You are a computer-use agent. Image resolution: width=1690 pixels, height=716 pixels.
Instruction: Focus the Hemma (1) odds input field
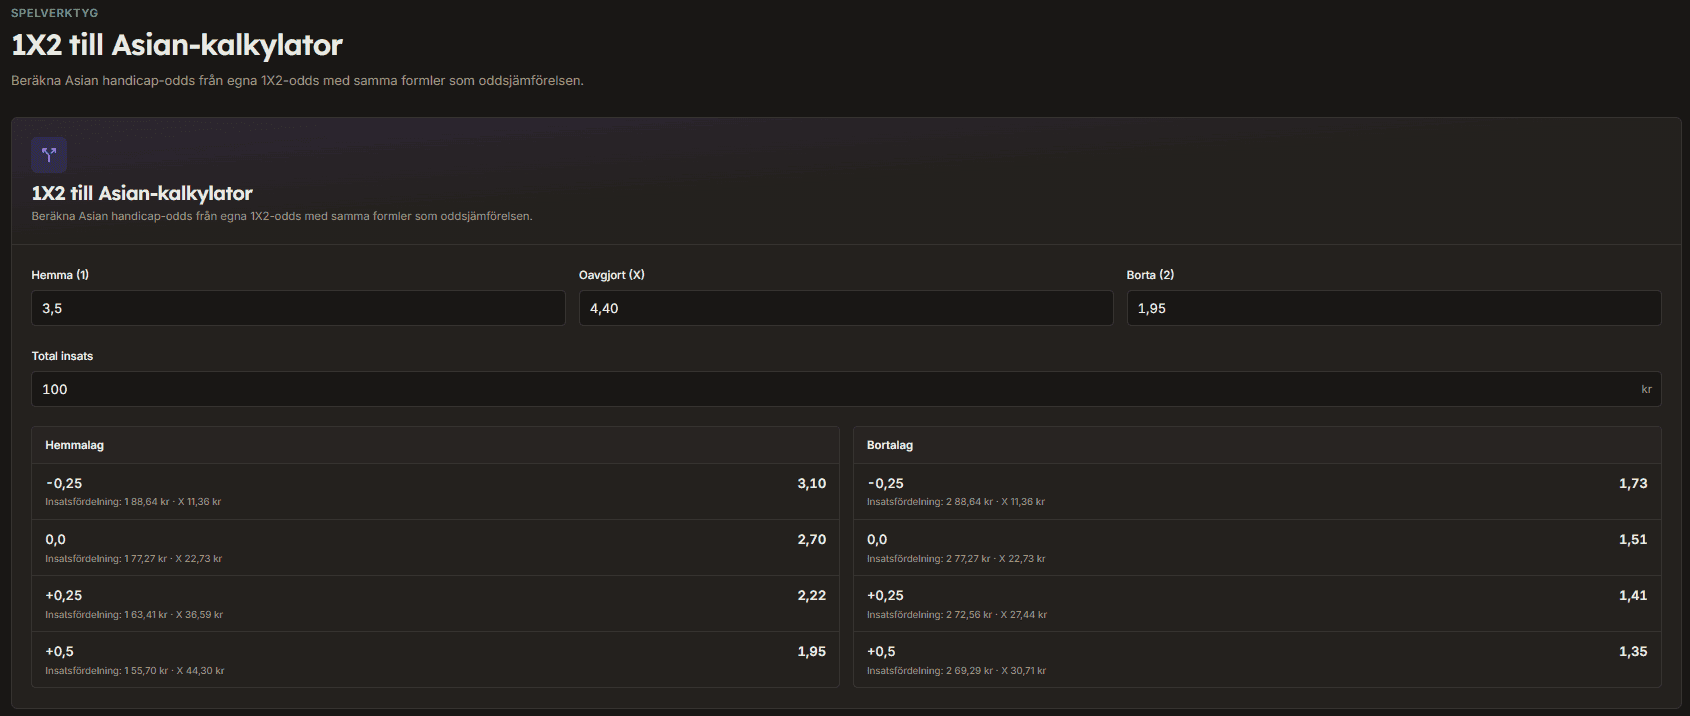point(298,308)
